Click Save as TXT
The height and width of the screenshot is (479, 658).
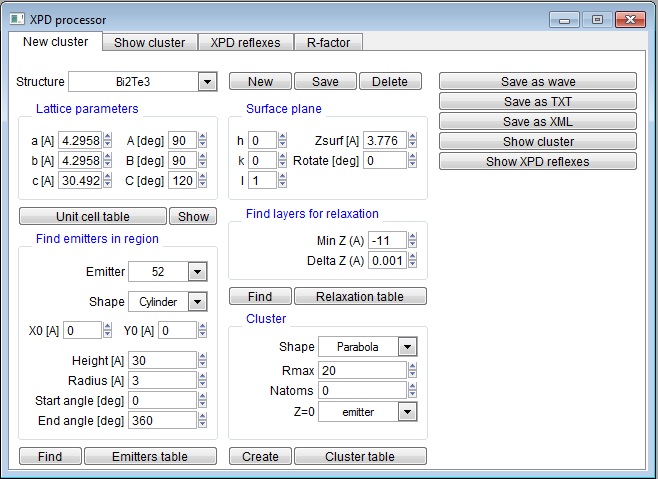coord(538,101)
